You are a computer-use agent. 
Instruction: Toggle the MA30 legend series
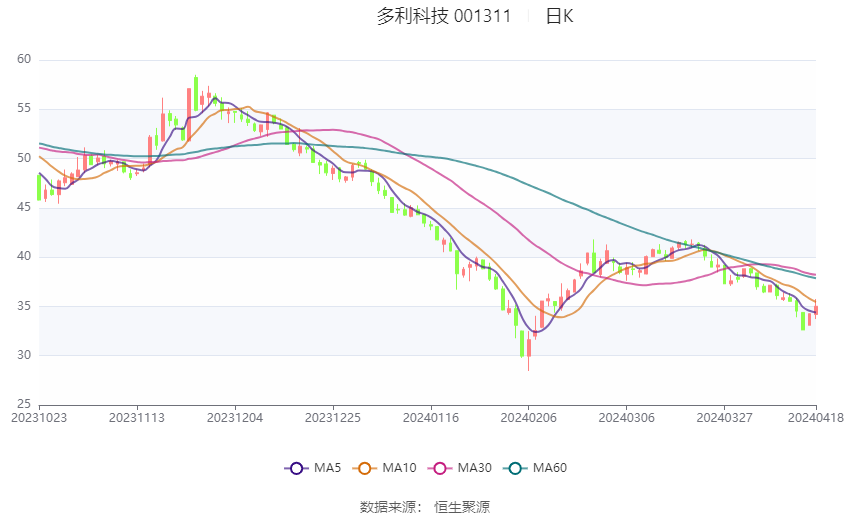tap(460, 468)
